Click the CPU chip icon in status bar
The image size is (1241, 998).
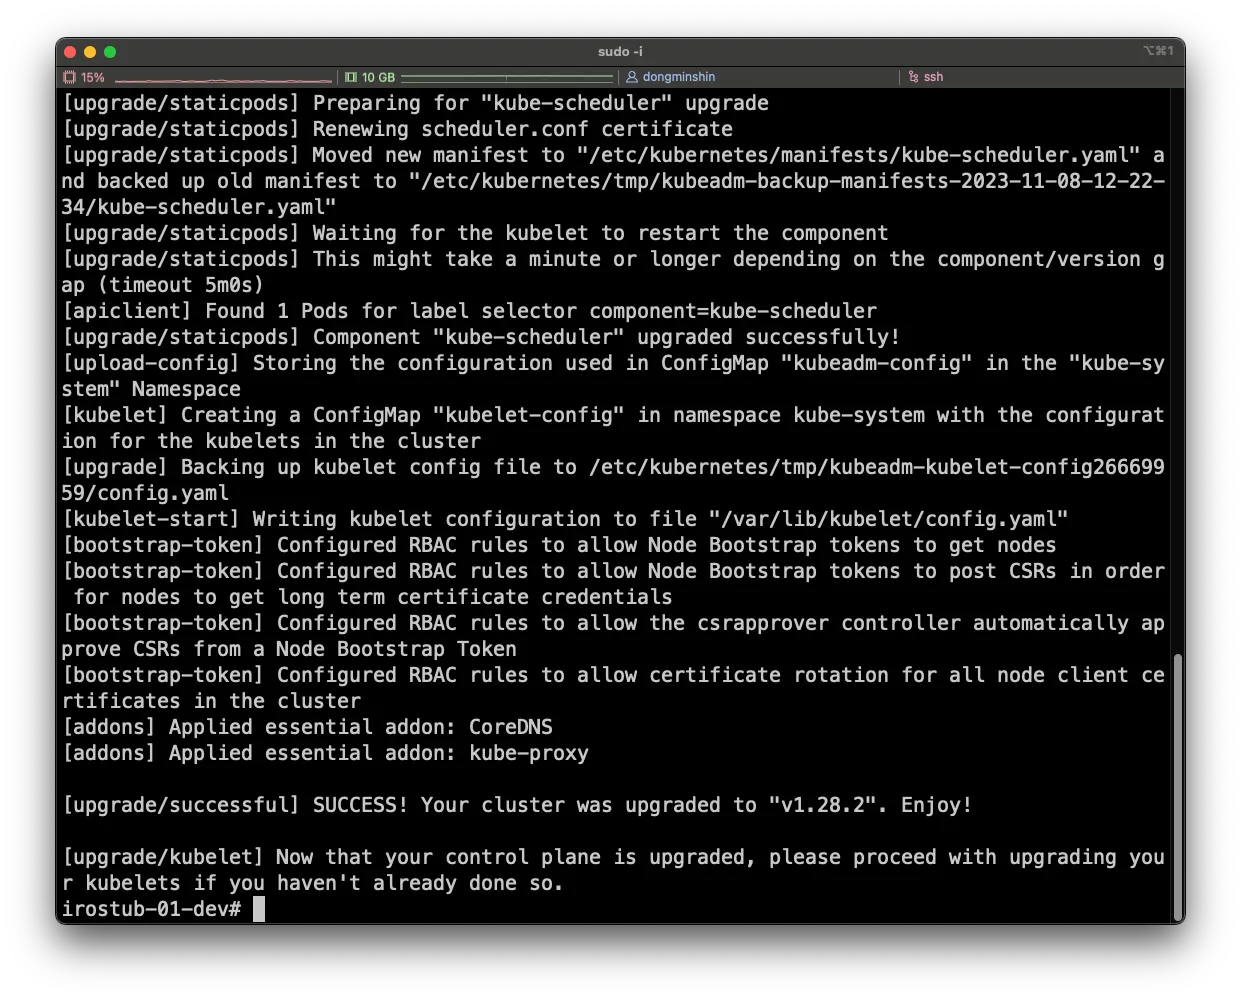click(x=69, y=77)
